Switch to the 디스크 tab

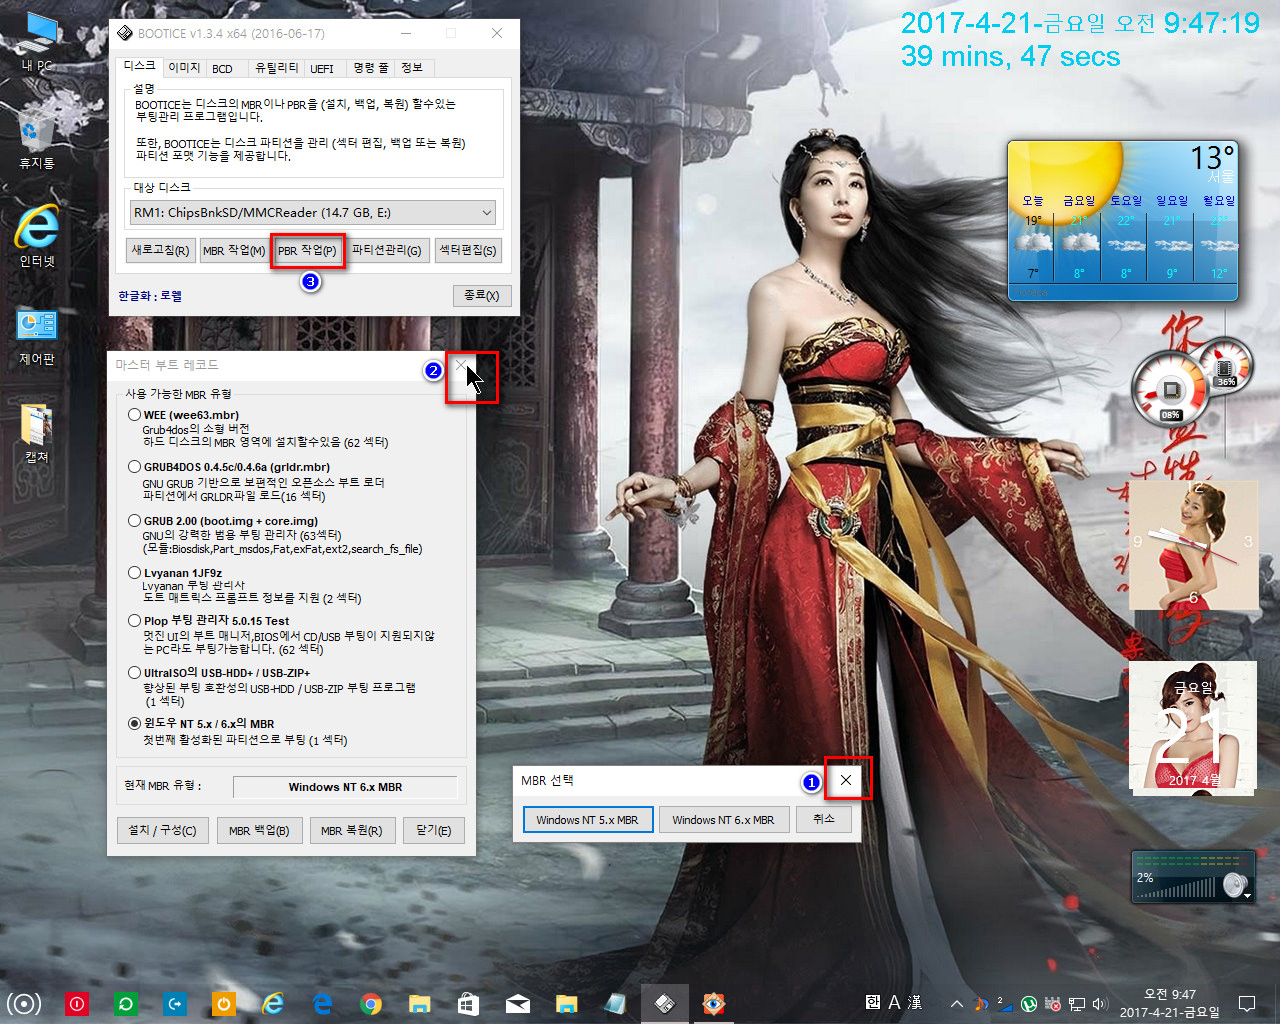139,66
